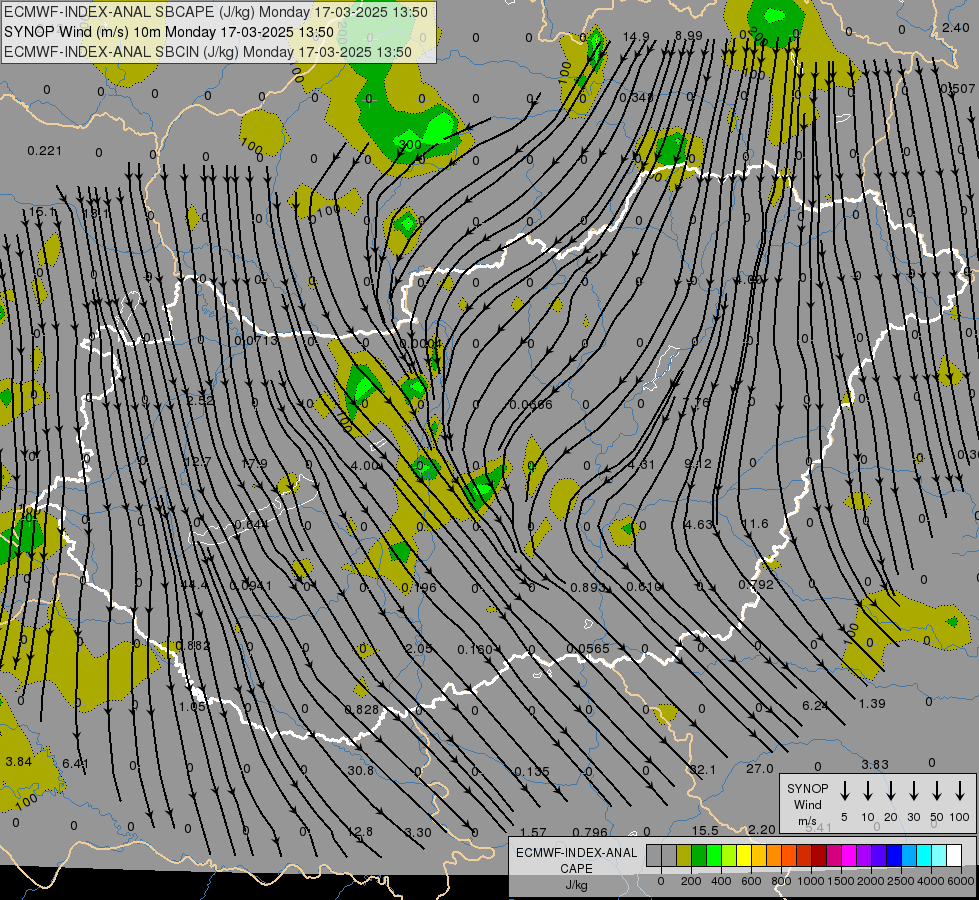Click the value '0.221' on the map

click(44, 151)
